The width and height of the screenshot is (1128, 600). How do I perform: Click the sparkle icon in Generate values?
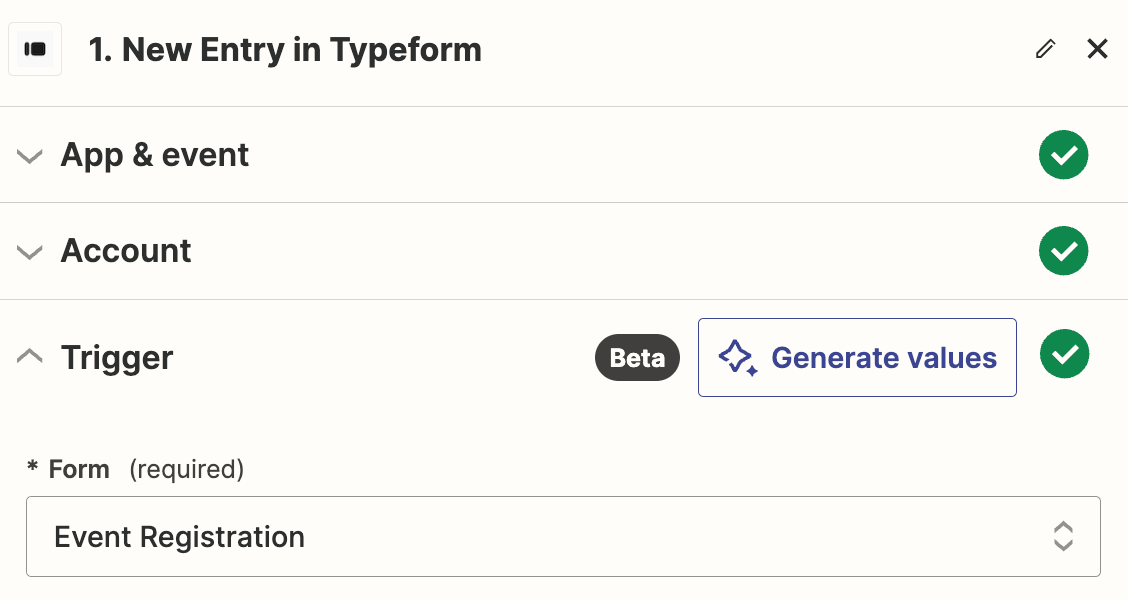point(738,358)
